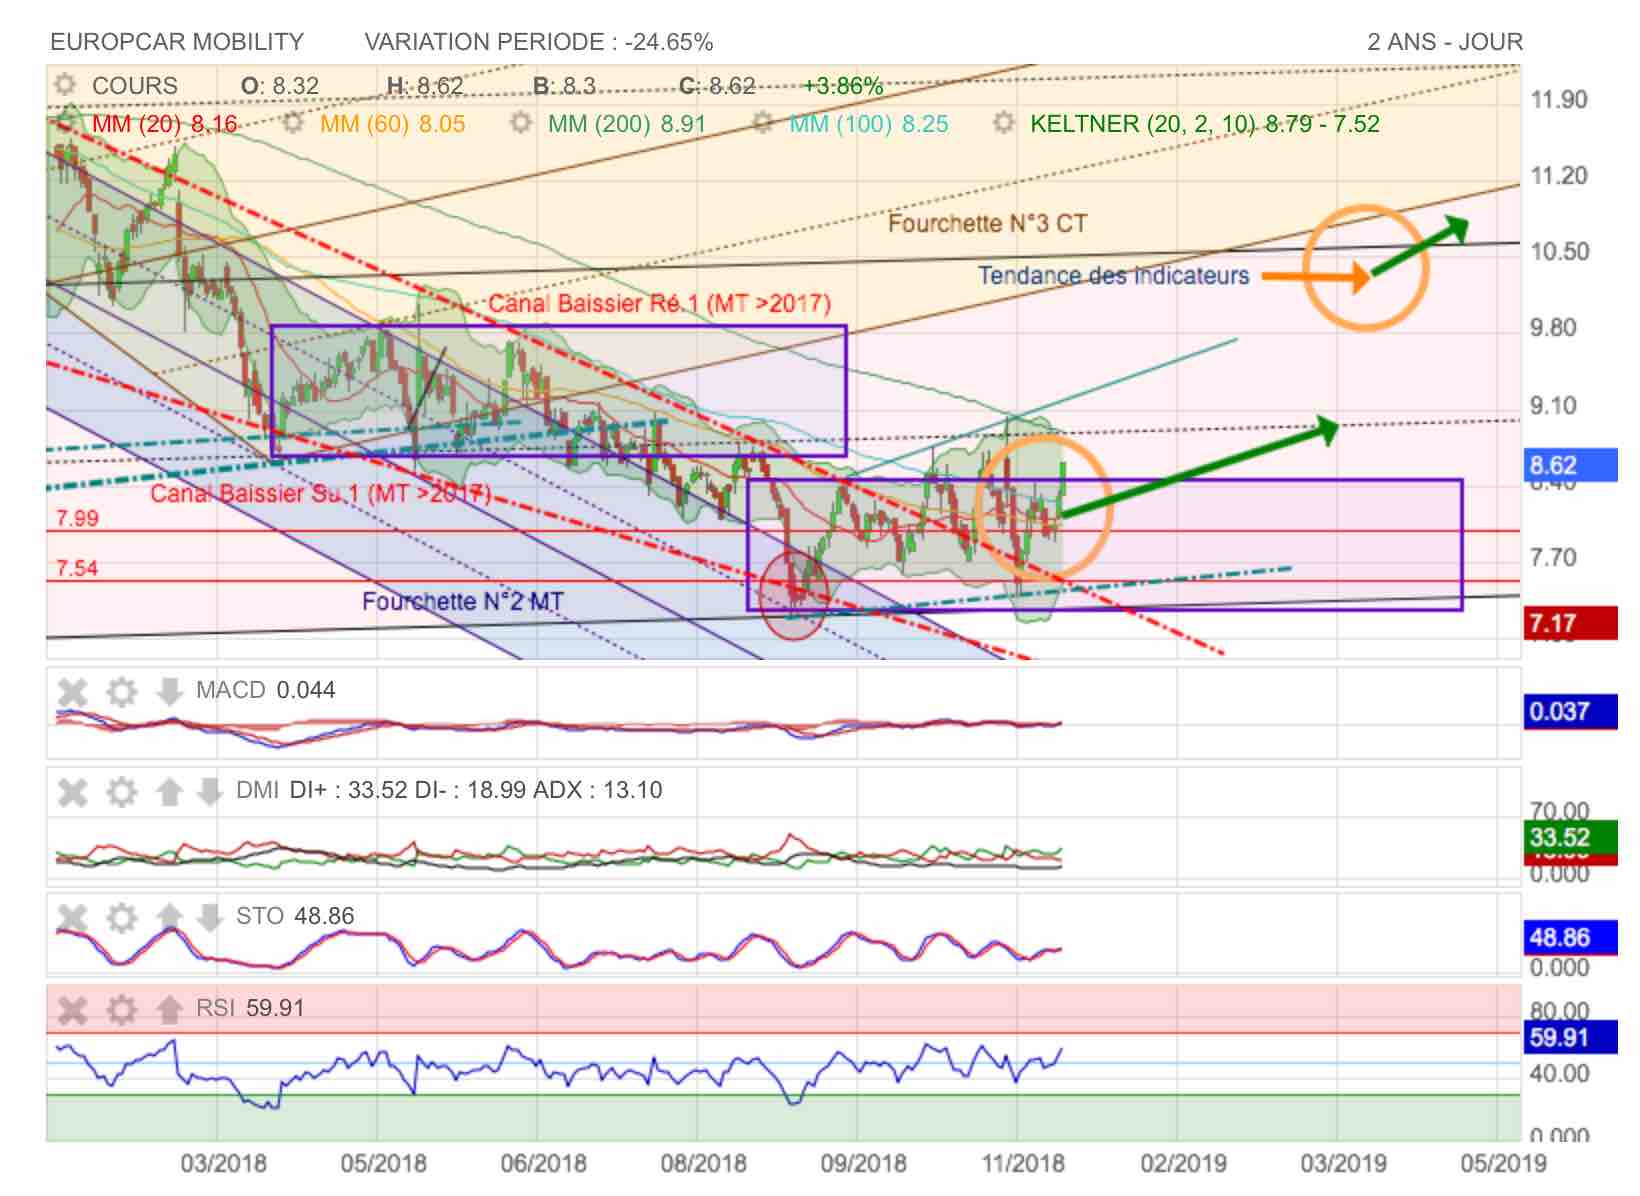
Task: Move the STO panel down
Action: tap(209, 917)
